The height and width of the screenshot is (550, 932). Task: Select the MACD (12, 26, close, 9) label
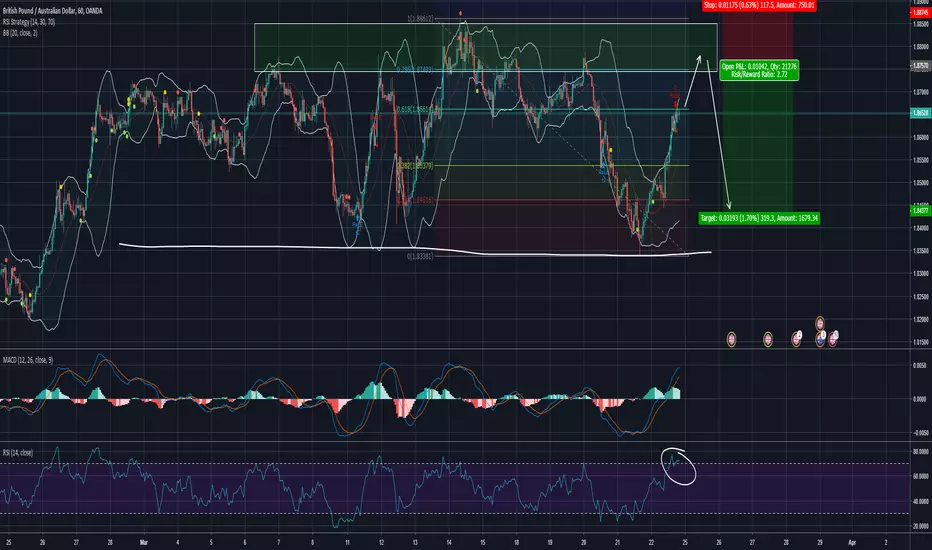pos(27,360)
